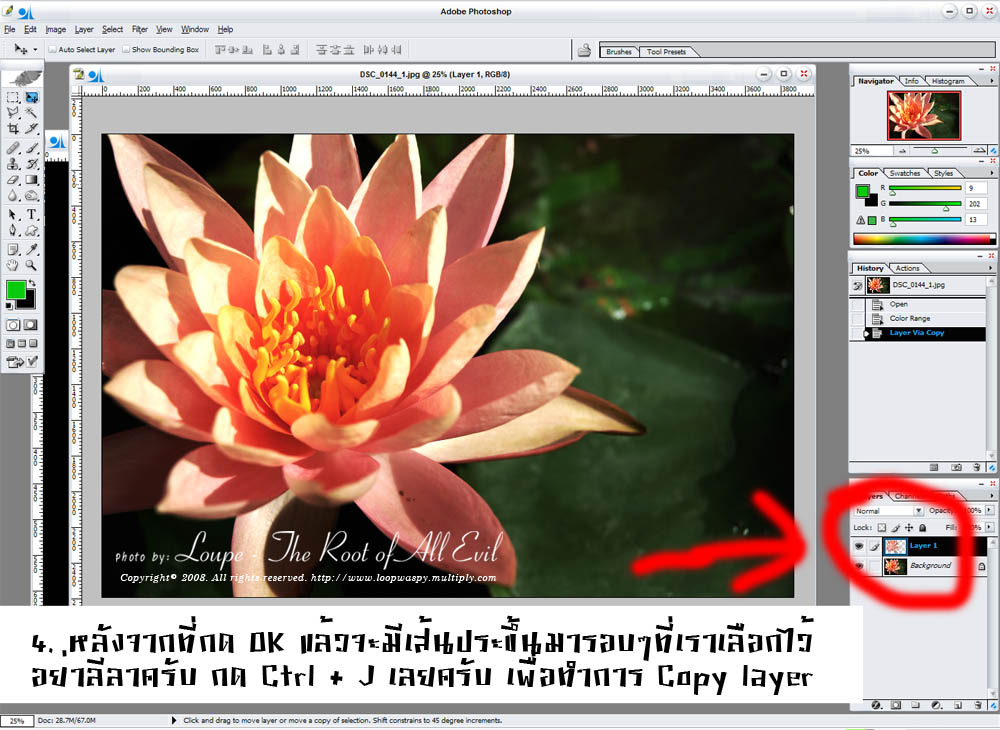The width and height of the screenshot is (1000, 730).
Task: Switch to the Actions tab
Action: pos(907,268)
